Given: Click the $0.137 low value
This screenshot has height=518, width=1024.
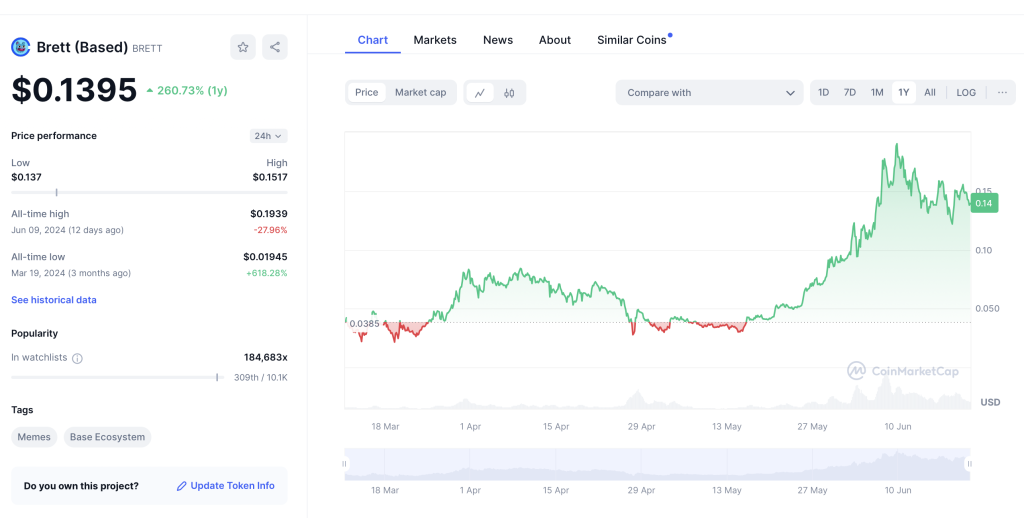Looking at the screenshot, I should point(26,177).
